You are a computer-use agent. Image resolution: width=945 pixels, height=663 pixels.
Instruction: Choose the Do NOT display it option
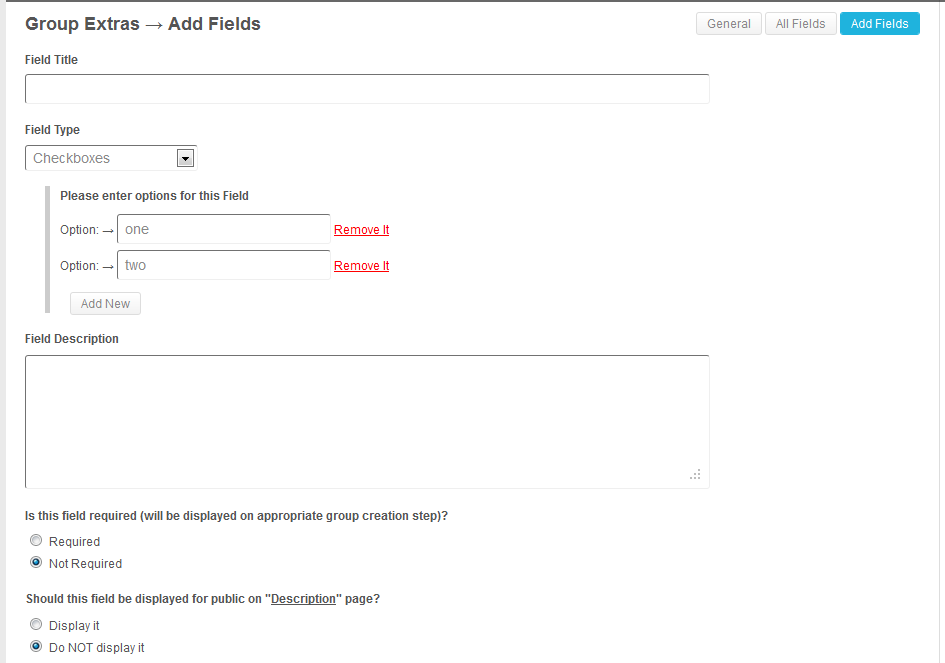[x=36, y=647]
